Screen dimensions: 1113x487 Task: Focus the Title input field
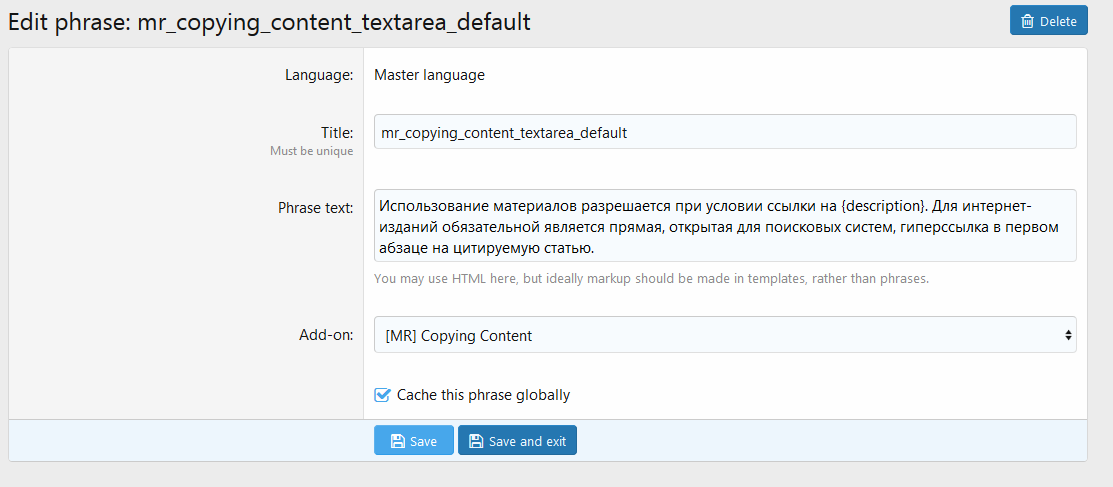coord(724,132)
